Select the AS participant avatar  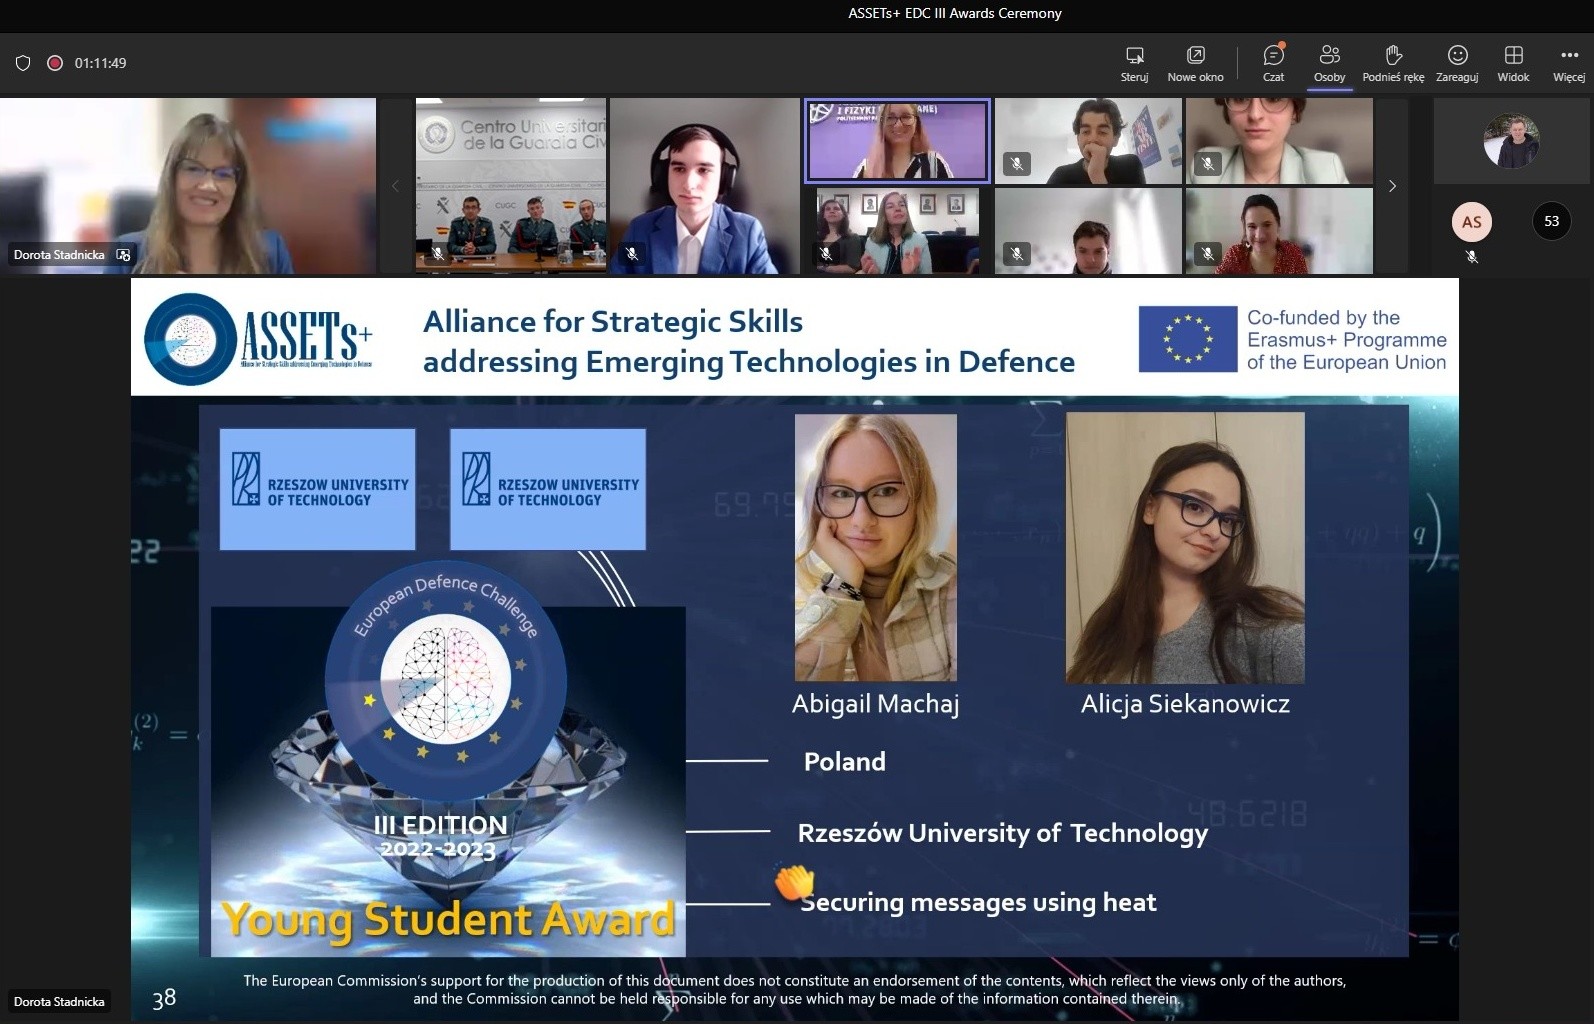(x=1471, y=222)
